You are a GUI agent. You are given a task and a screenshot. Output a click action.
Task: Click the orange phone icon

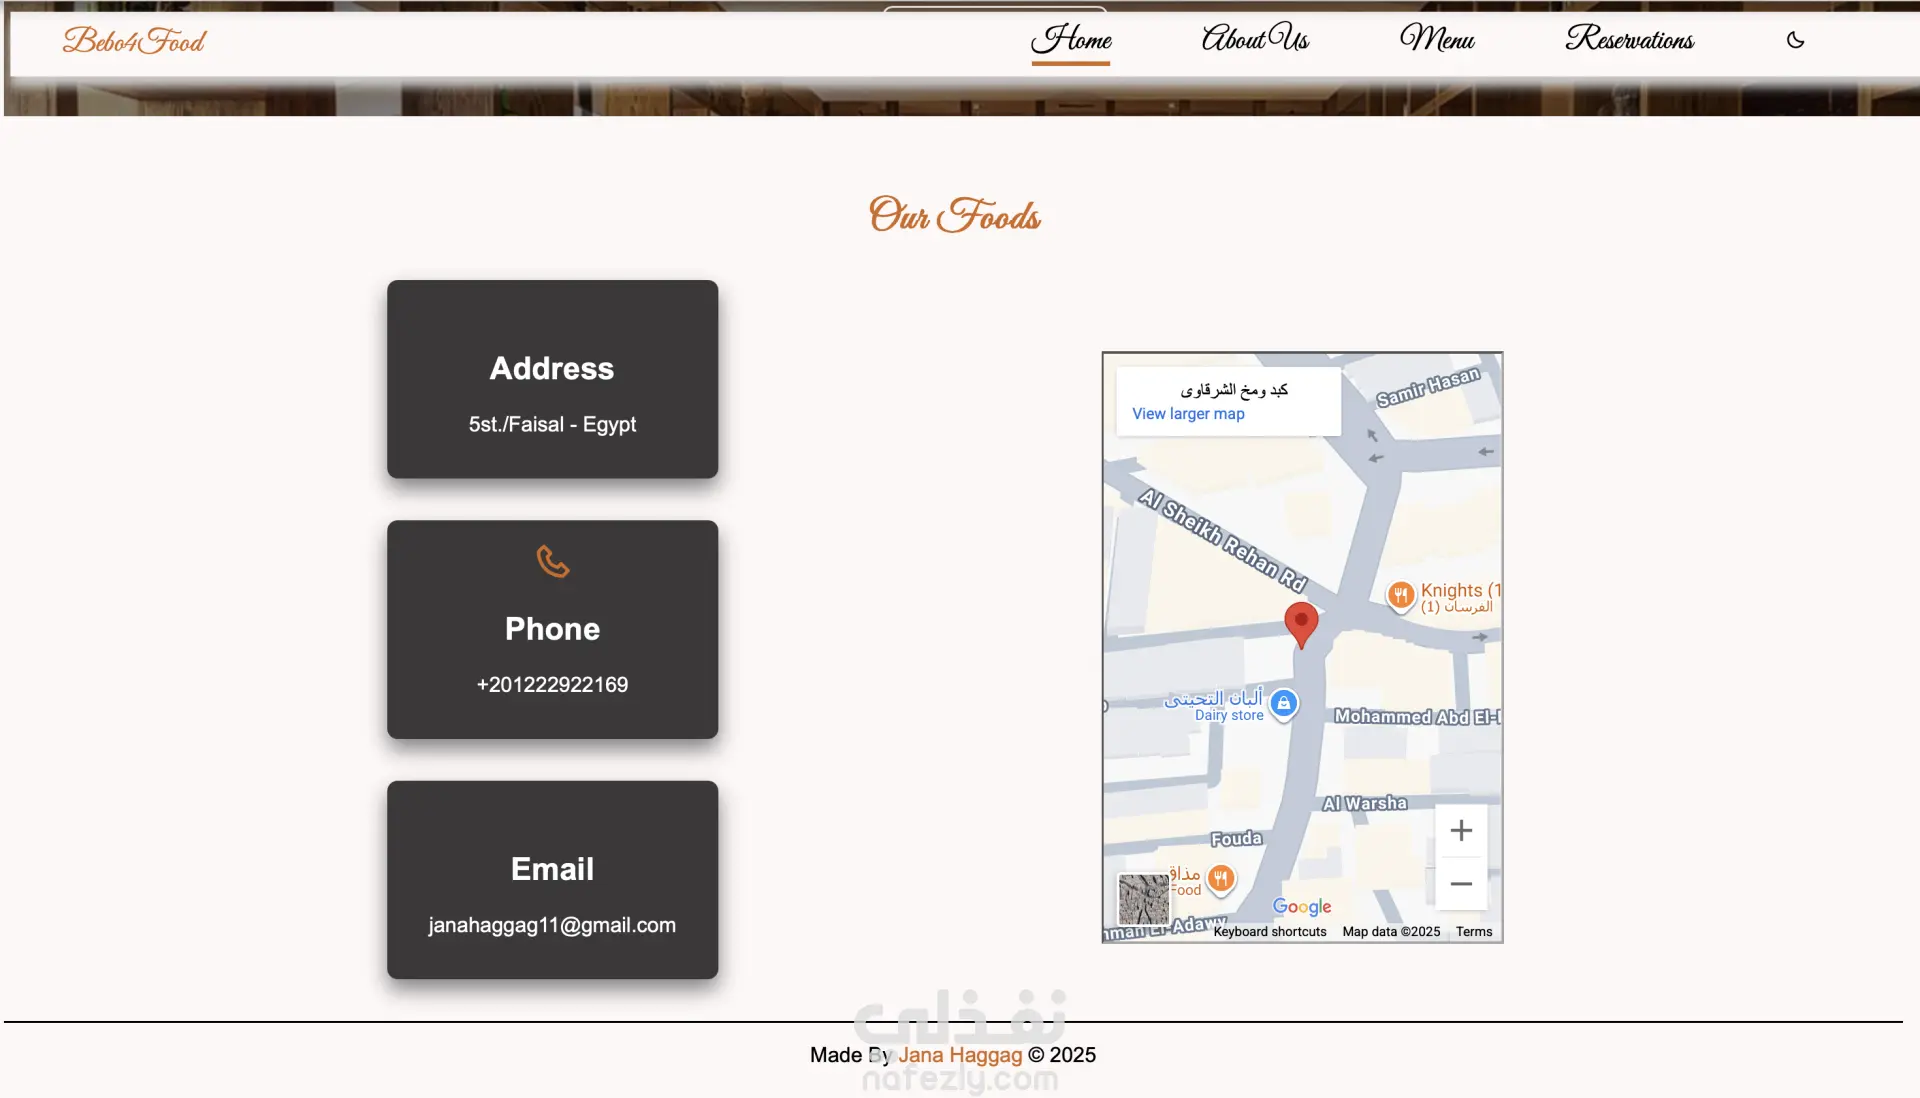552,561
